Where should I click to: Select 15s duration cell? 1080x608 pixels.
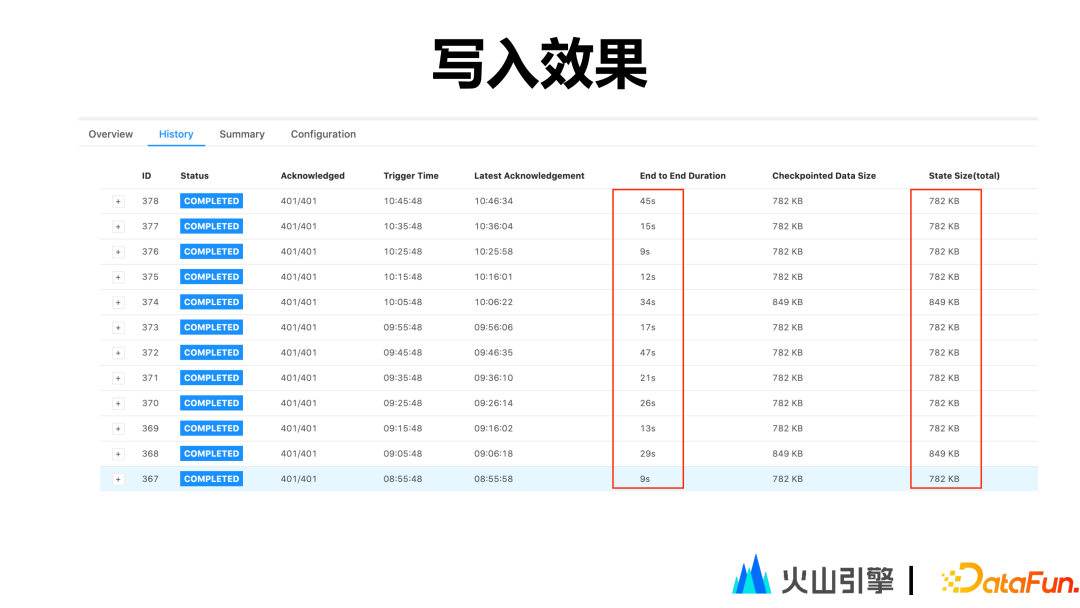[647, 227]
